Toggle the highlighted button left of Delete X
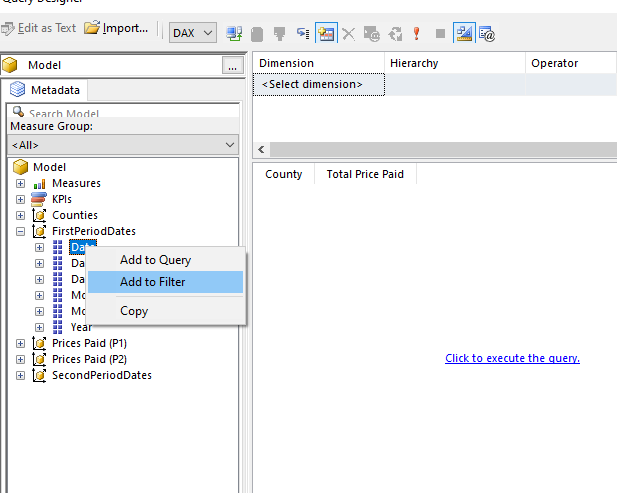Screen dimensions: 617x493 [x=326, y=33]
